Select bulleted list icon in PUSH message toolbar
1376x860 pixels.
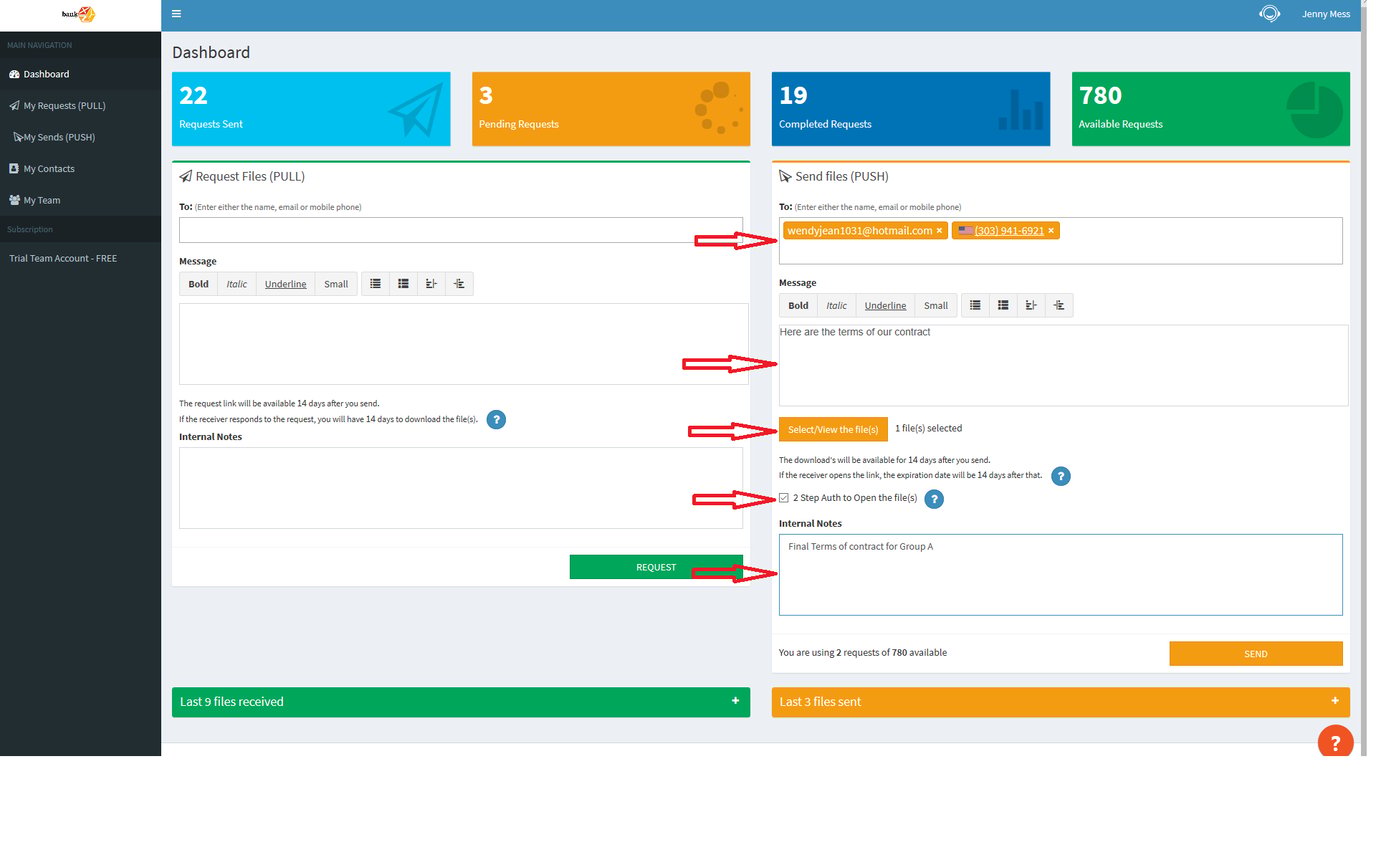pyautogui.click(x=975, y=305)
